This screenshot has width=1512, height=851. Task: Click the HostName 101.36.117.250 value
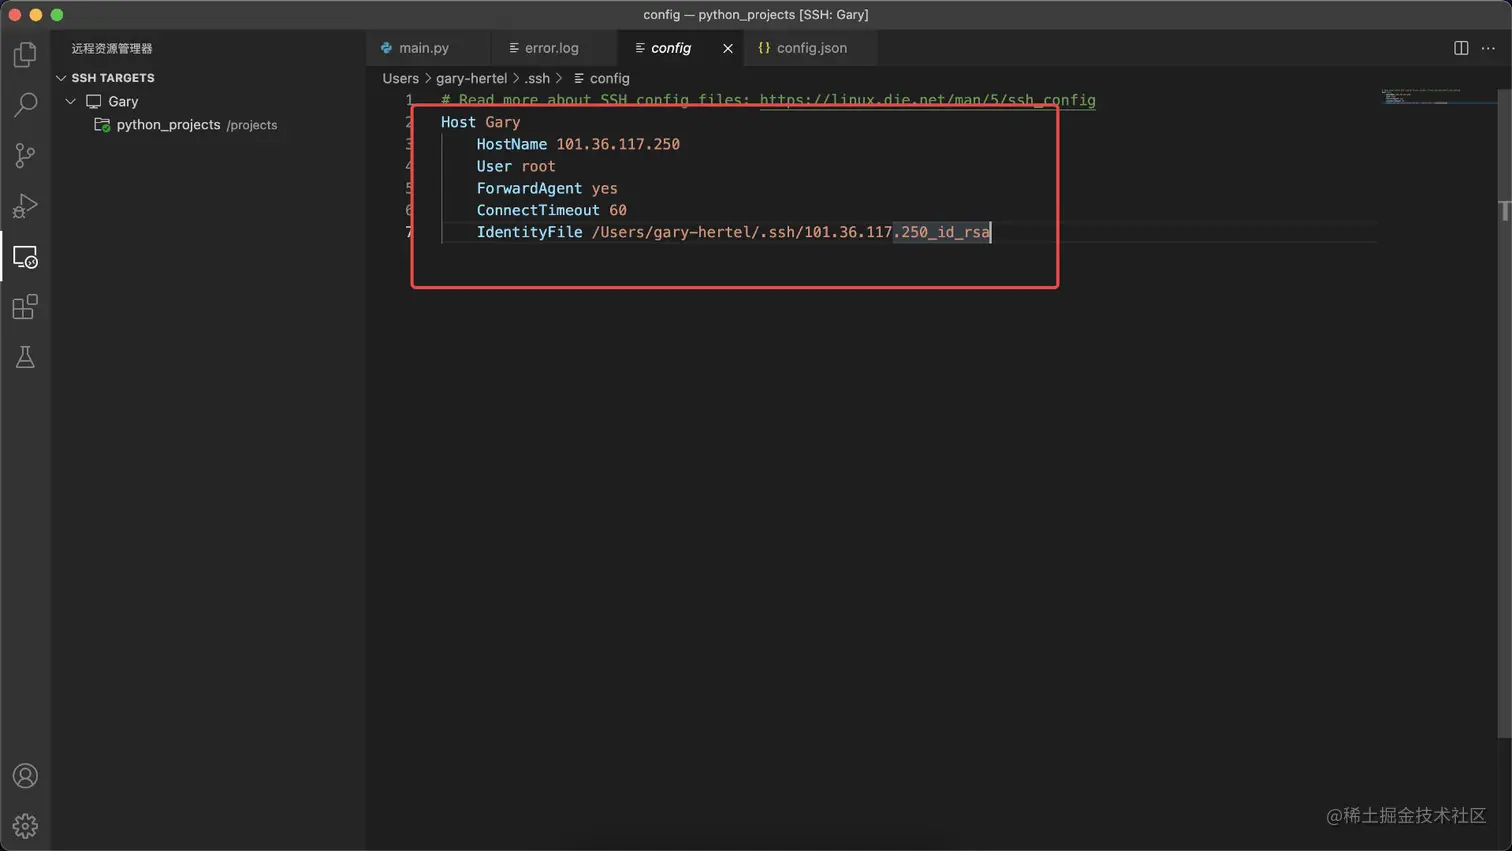pos(618,144)
